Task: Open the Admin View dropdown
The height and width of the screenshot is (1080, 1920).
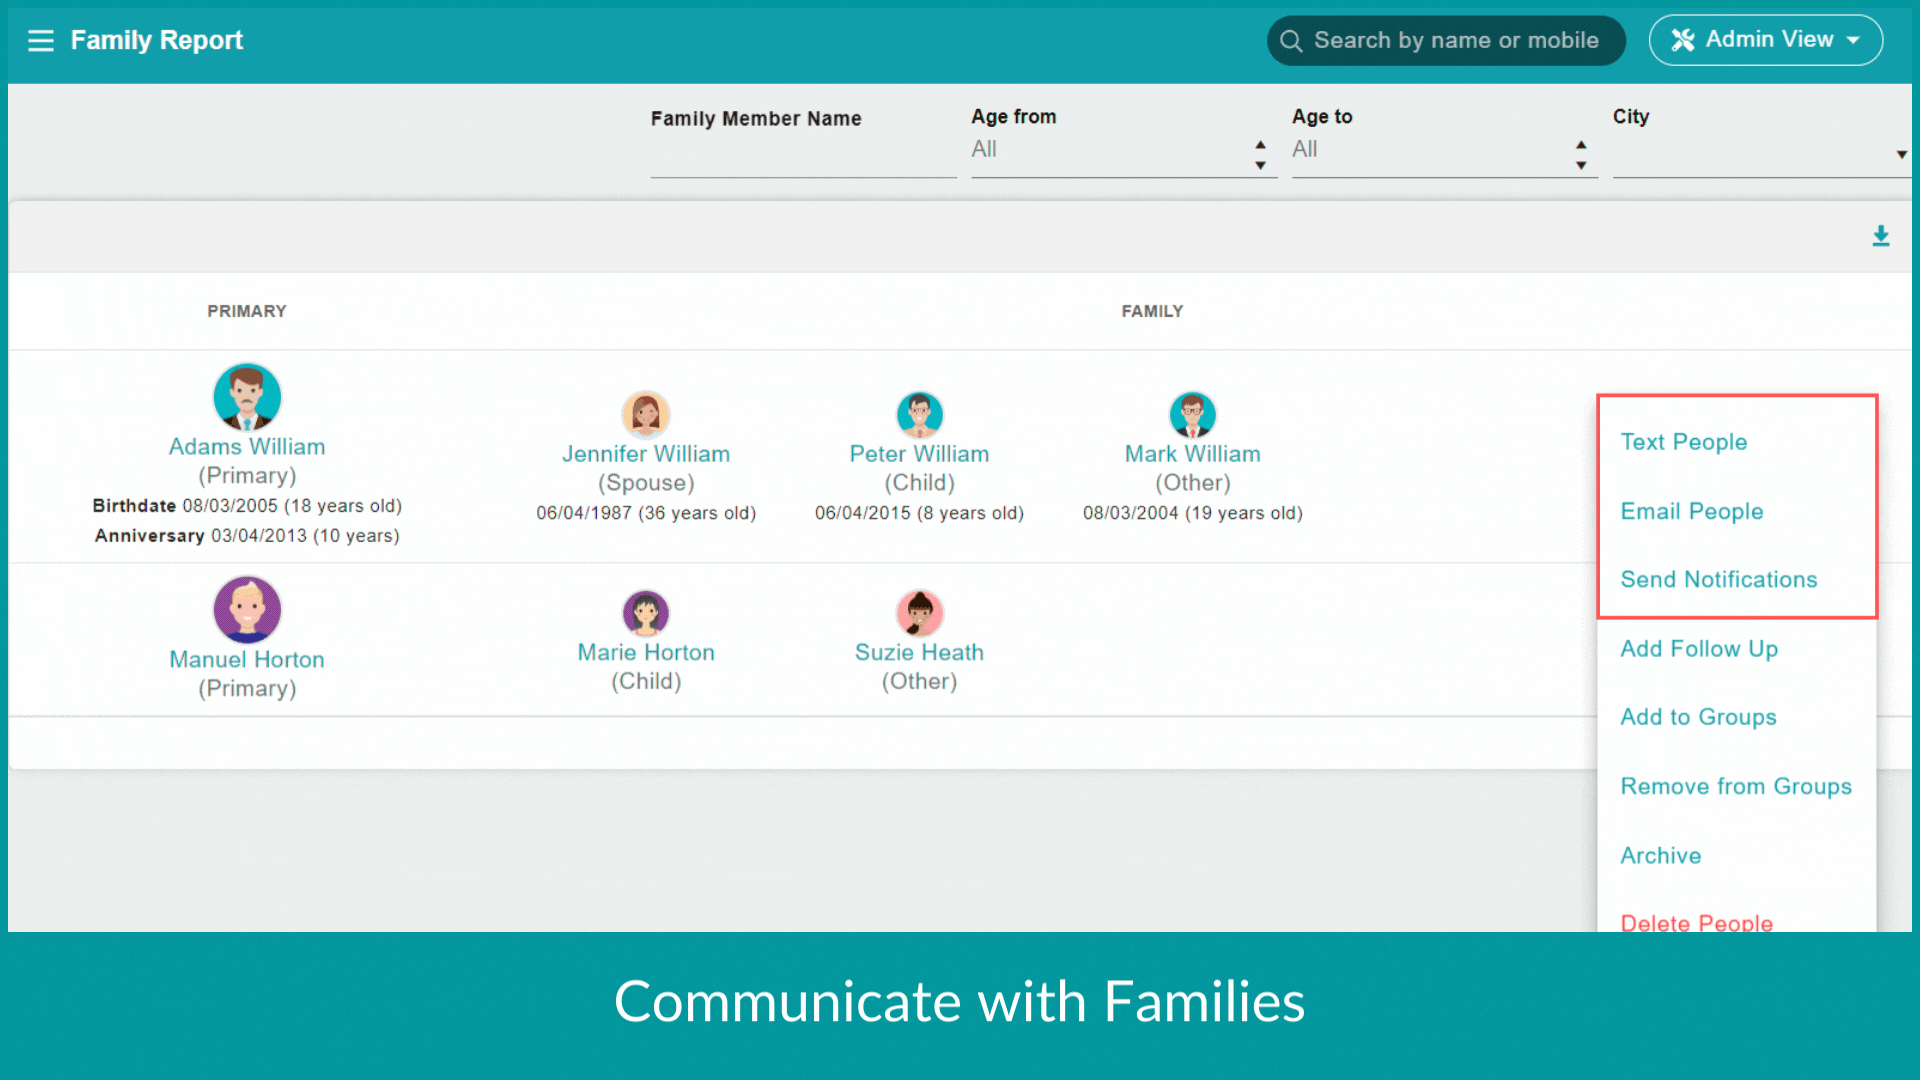Action: [x=1766, y=40]
